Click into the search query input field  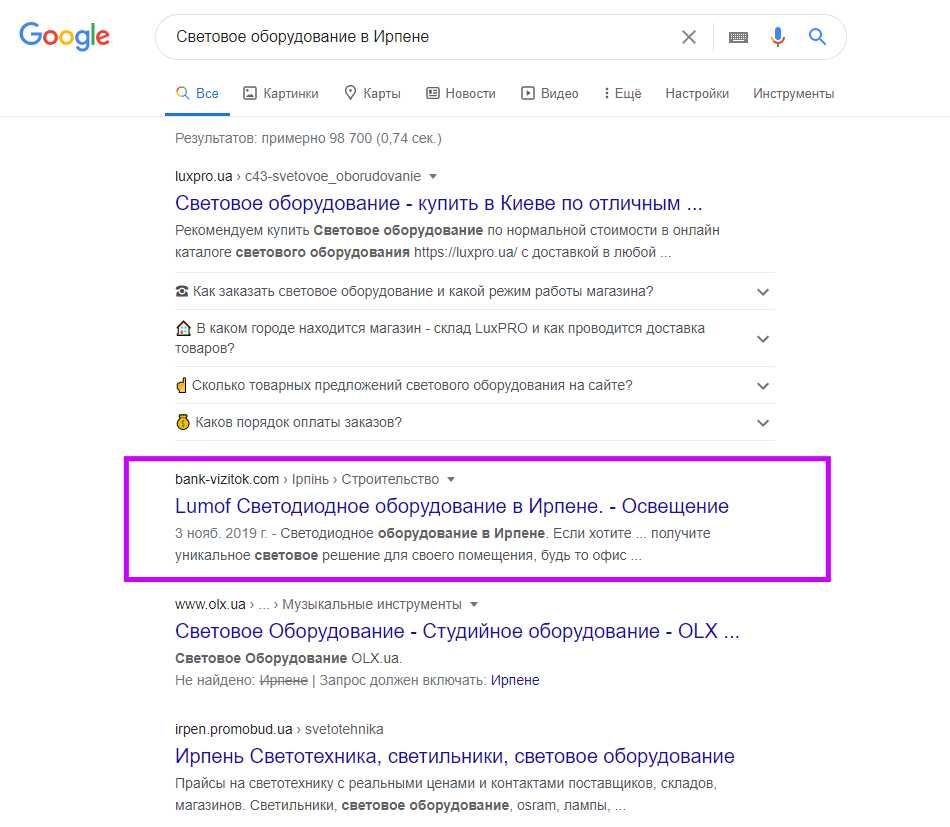(x=420, y=37)
